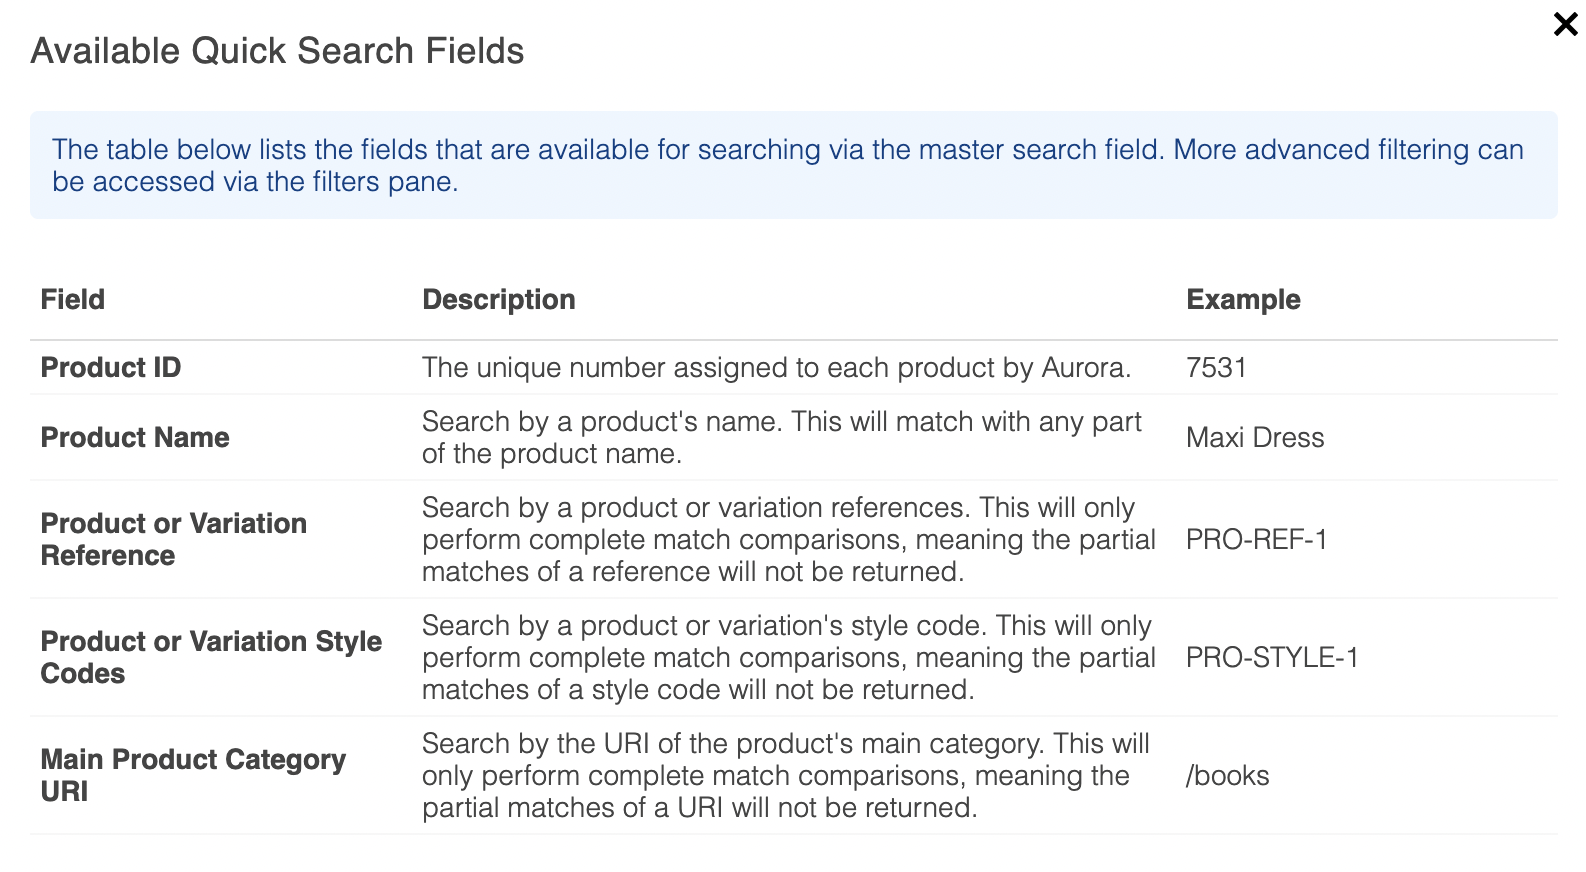The height and width of the screenshot is (872, 1586).
Task: Select the Product Name field name
Action: pos(135,438)
